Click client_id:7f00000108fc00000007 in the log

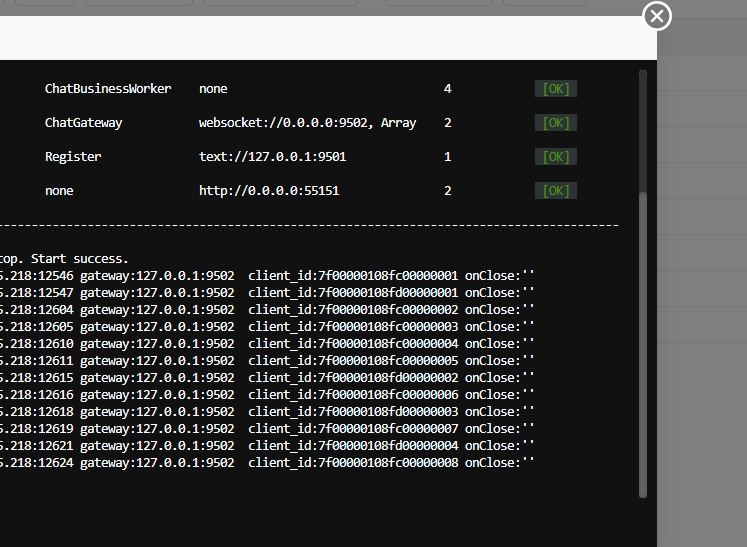353,429
